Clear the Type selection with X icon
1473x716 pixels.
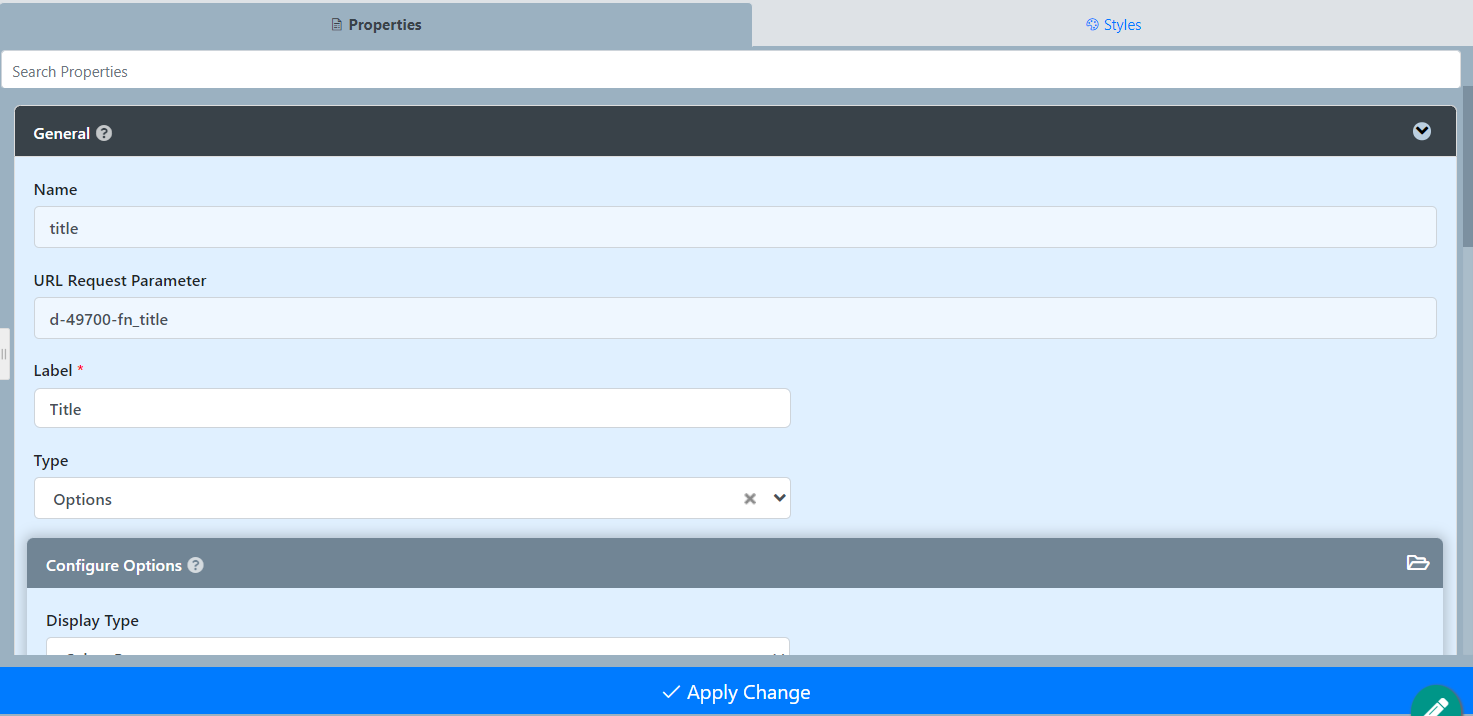tap(750, 499)
